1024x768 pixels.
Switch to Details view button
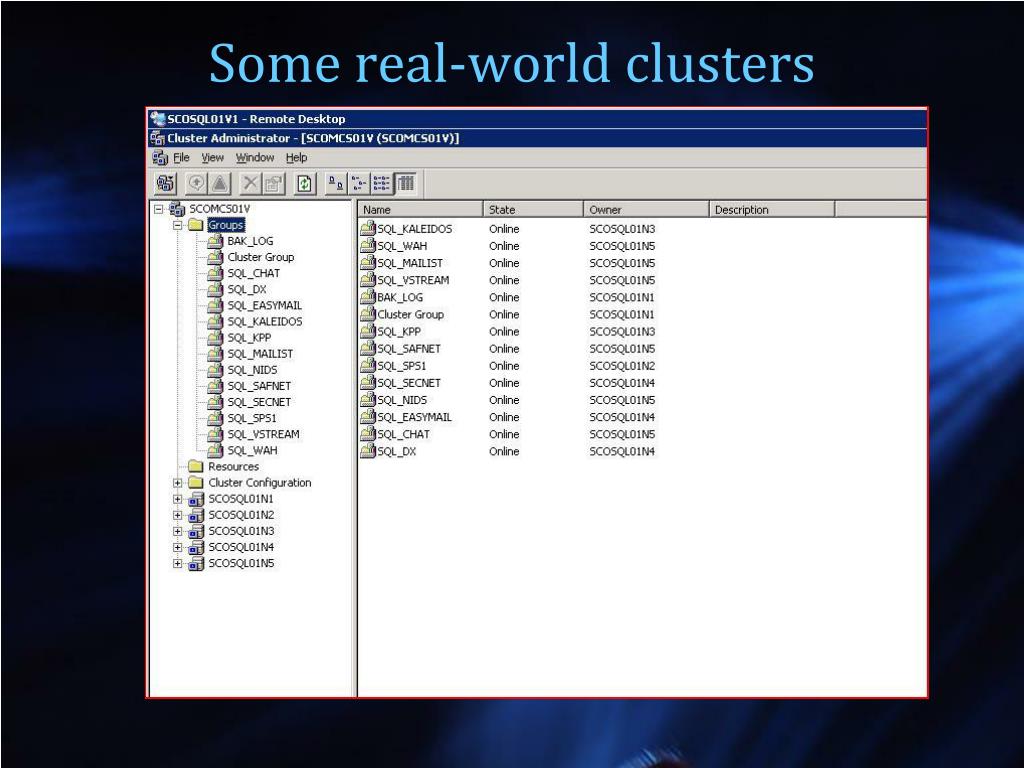[x=405, y=184]
